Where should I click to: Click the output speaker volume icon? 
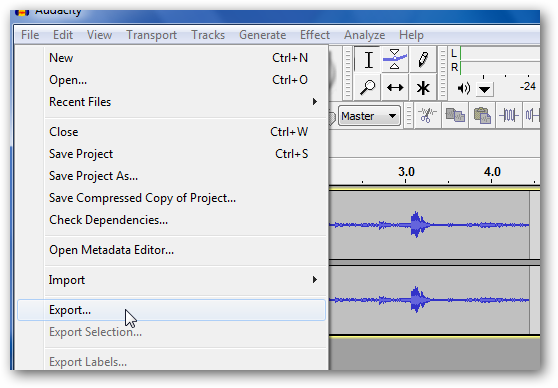click(x=464, y=88)
